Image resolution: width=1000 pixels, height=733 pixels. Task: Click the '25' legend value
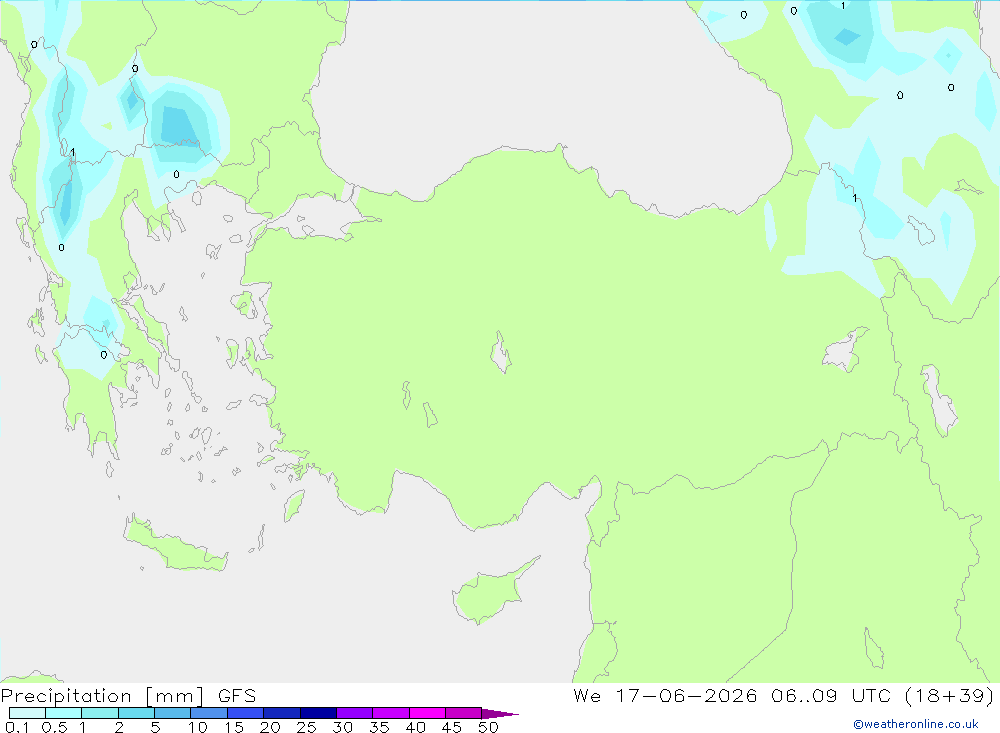tap(307, 727)
